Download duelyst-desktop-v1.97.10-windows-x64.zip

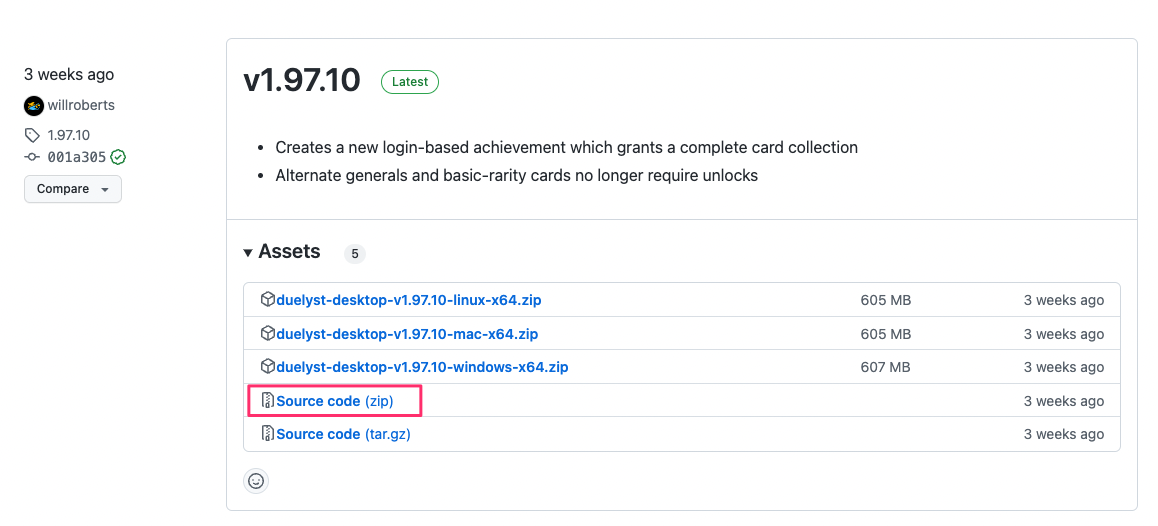tap(422, 367)
